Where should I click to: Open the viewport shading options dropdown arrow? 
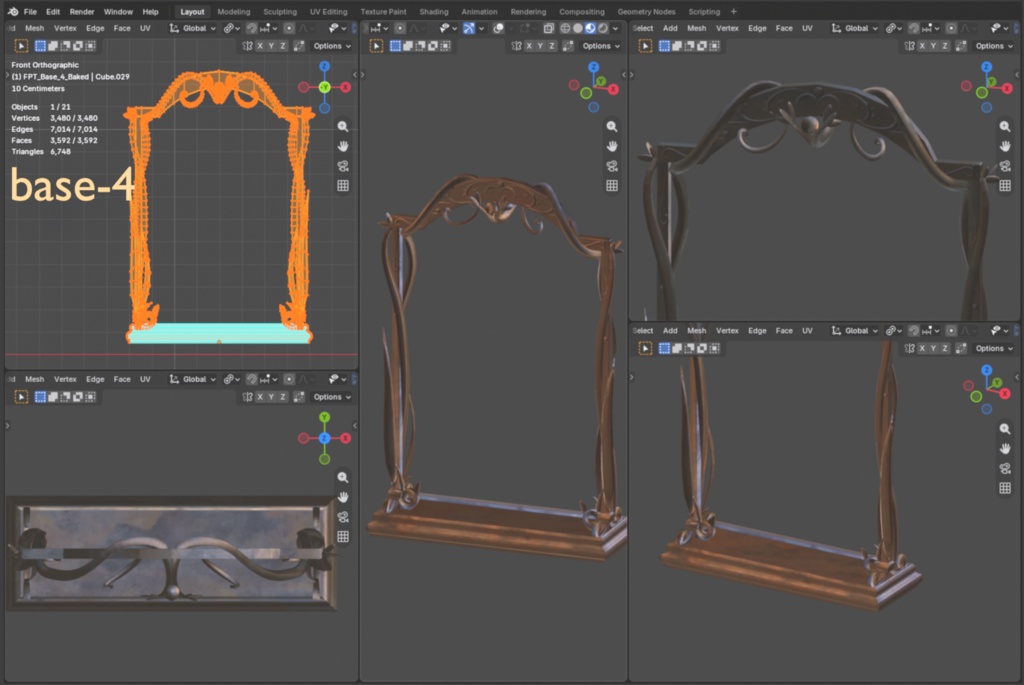(x=615, y=28)
